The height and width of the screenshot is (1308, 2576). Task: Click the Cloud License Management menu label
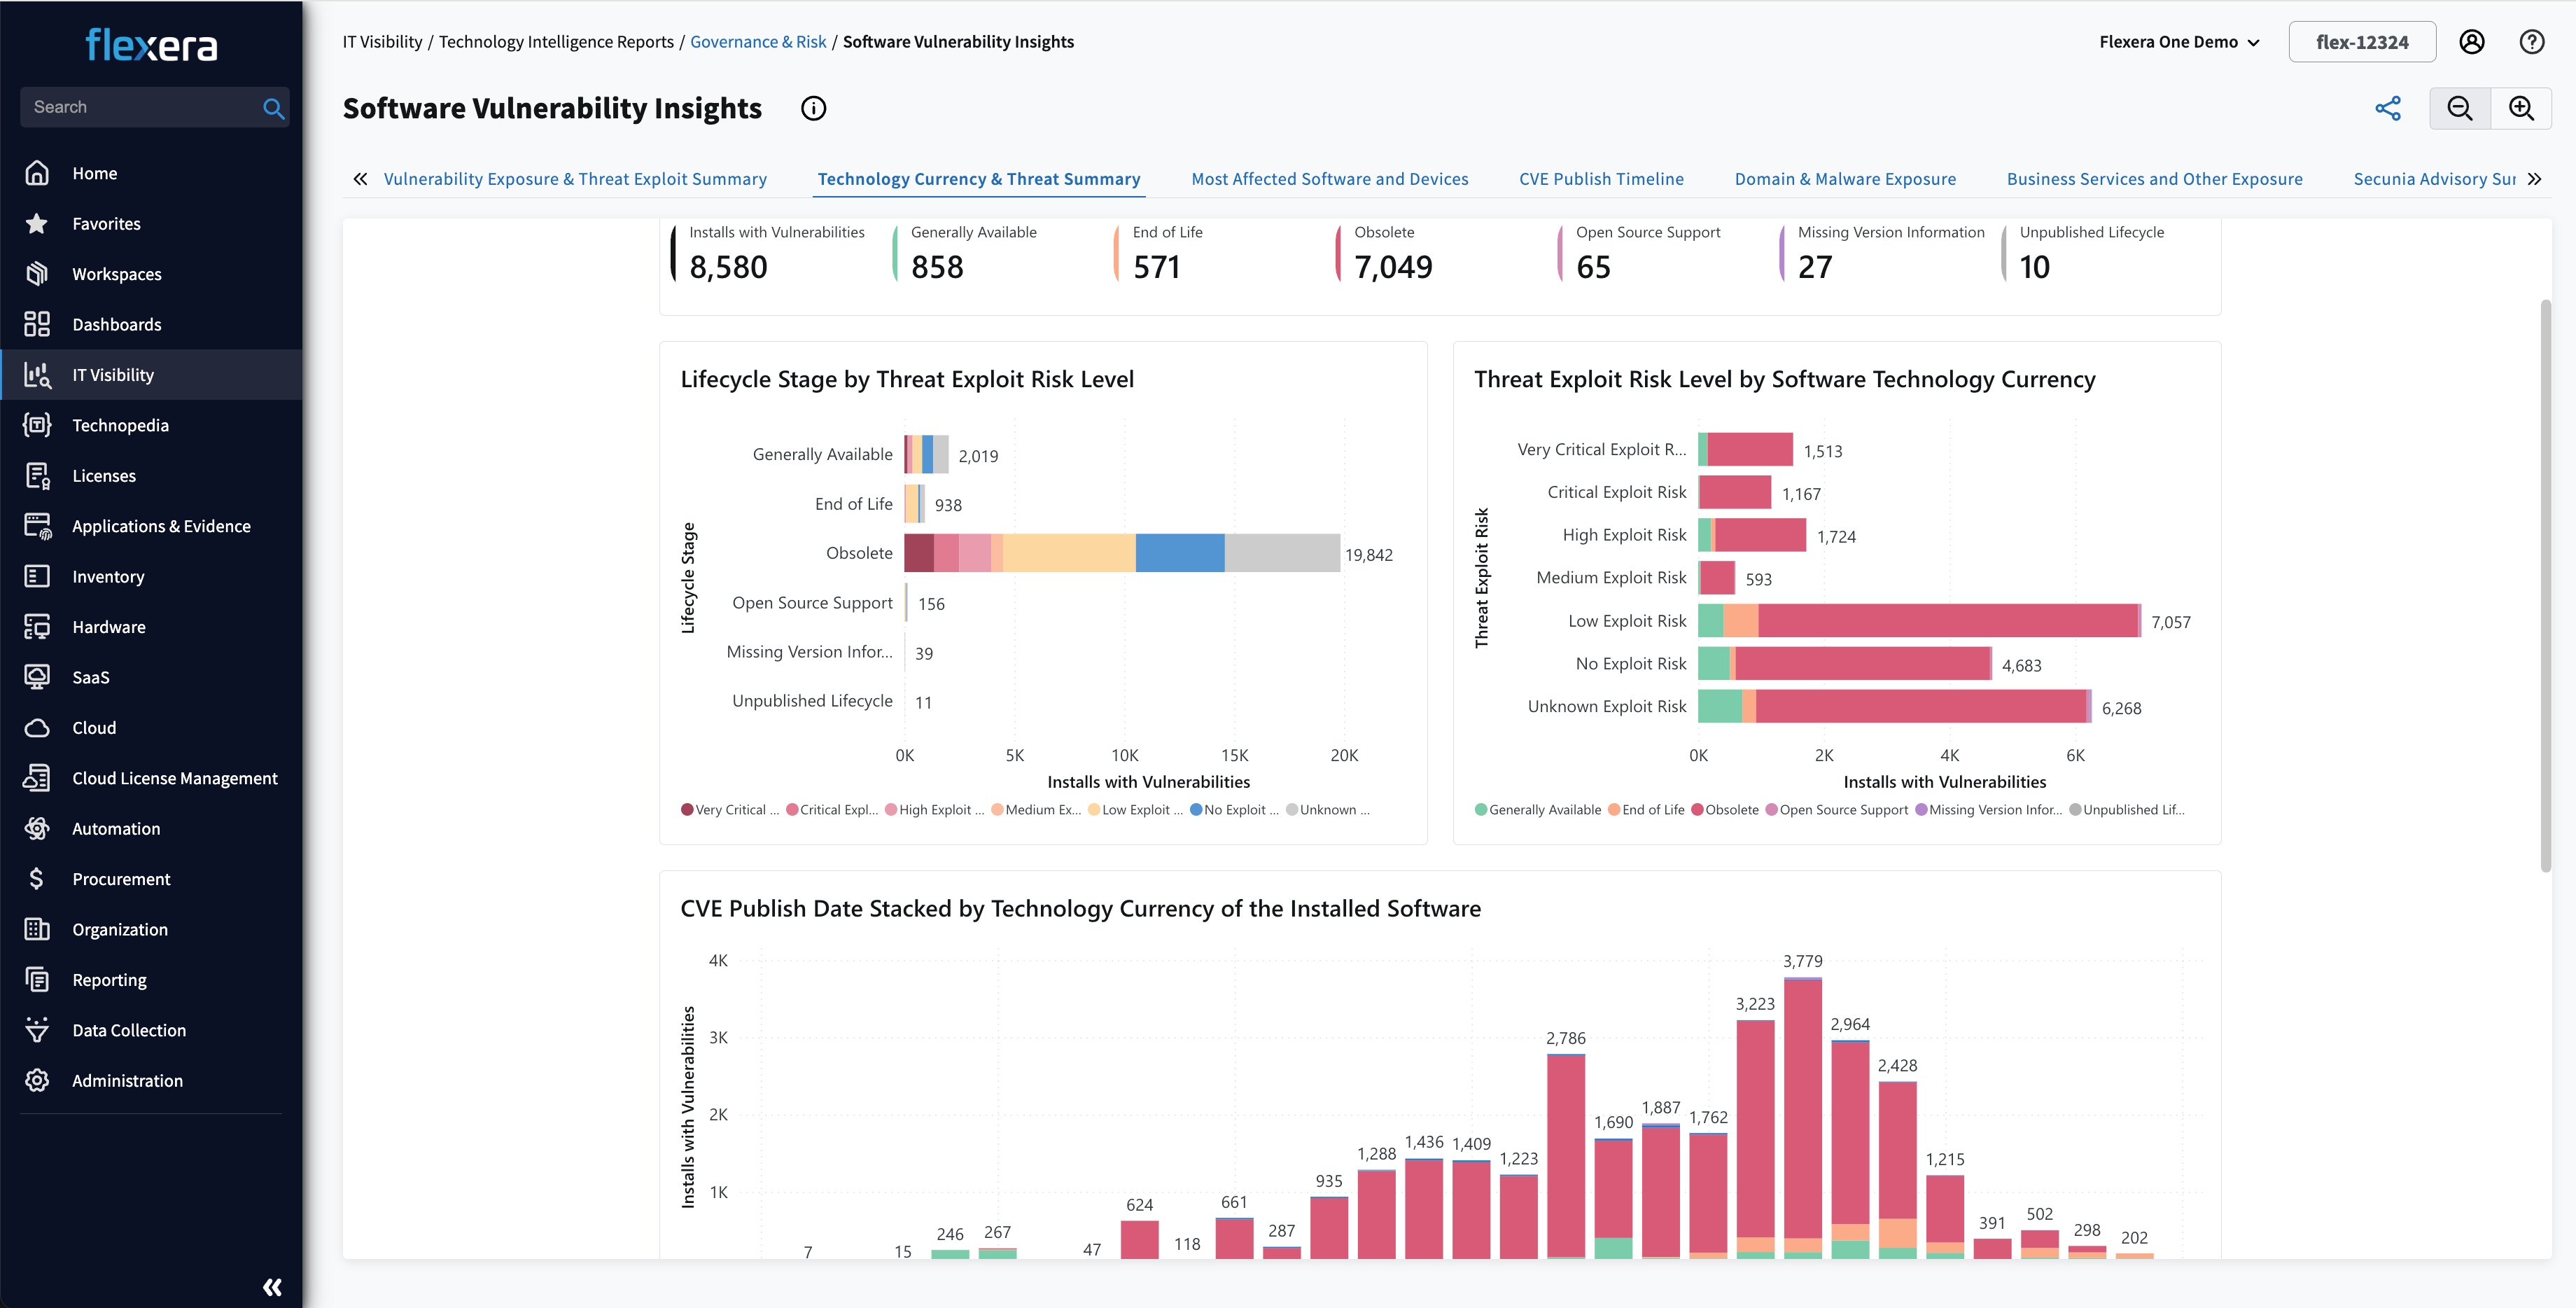pos(175,778)
